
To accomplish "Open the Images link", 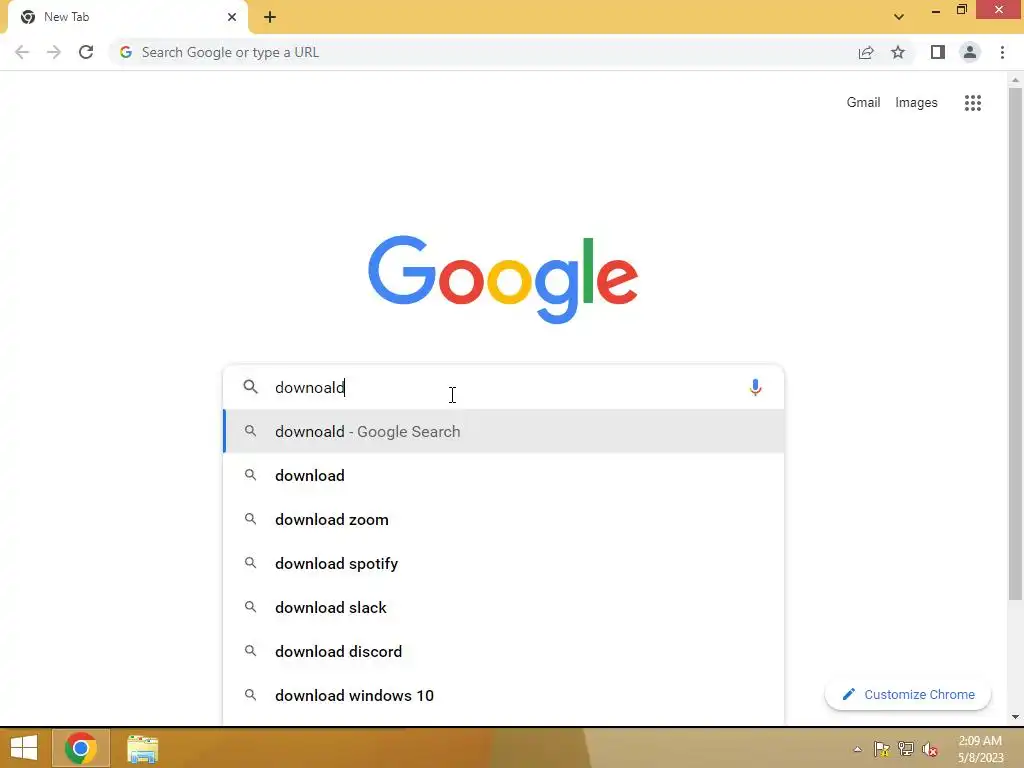I will pyautogui.click(x=916, y=103).
